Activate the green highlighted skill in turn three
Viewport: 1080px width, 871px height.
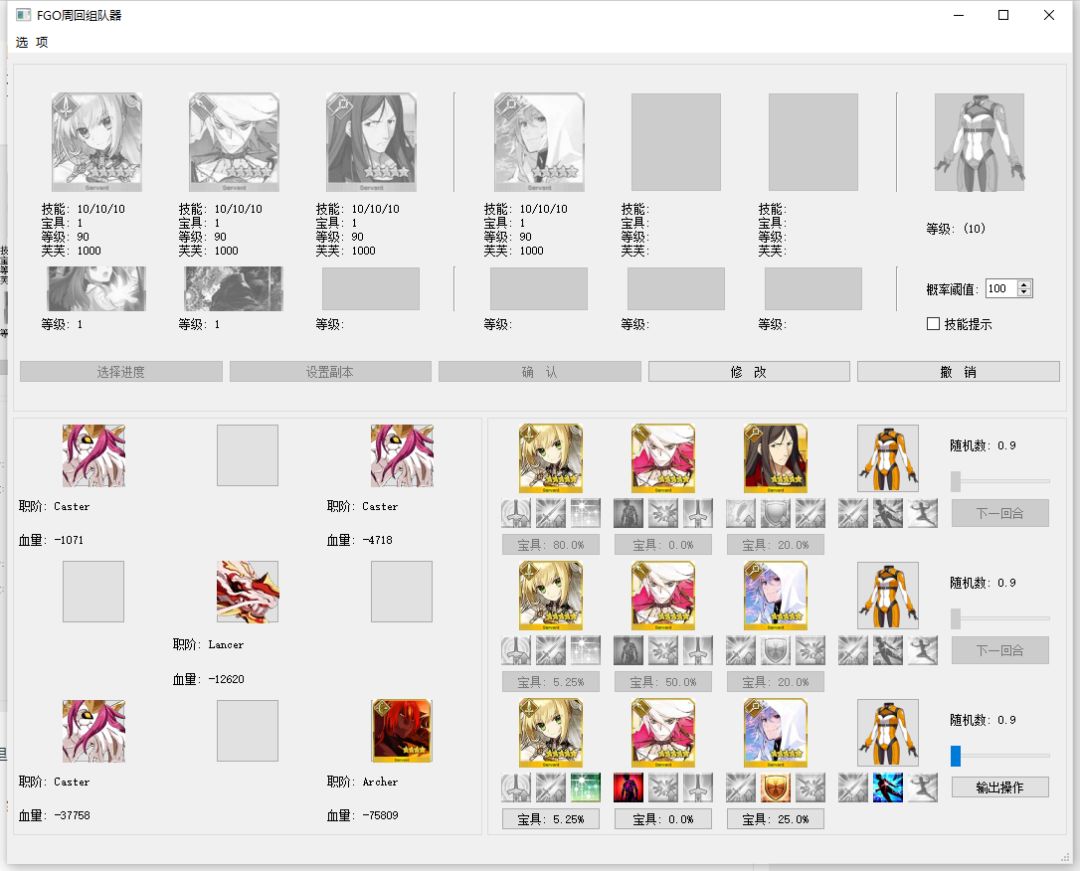tap(585, 788)
